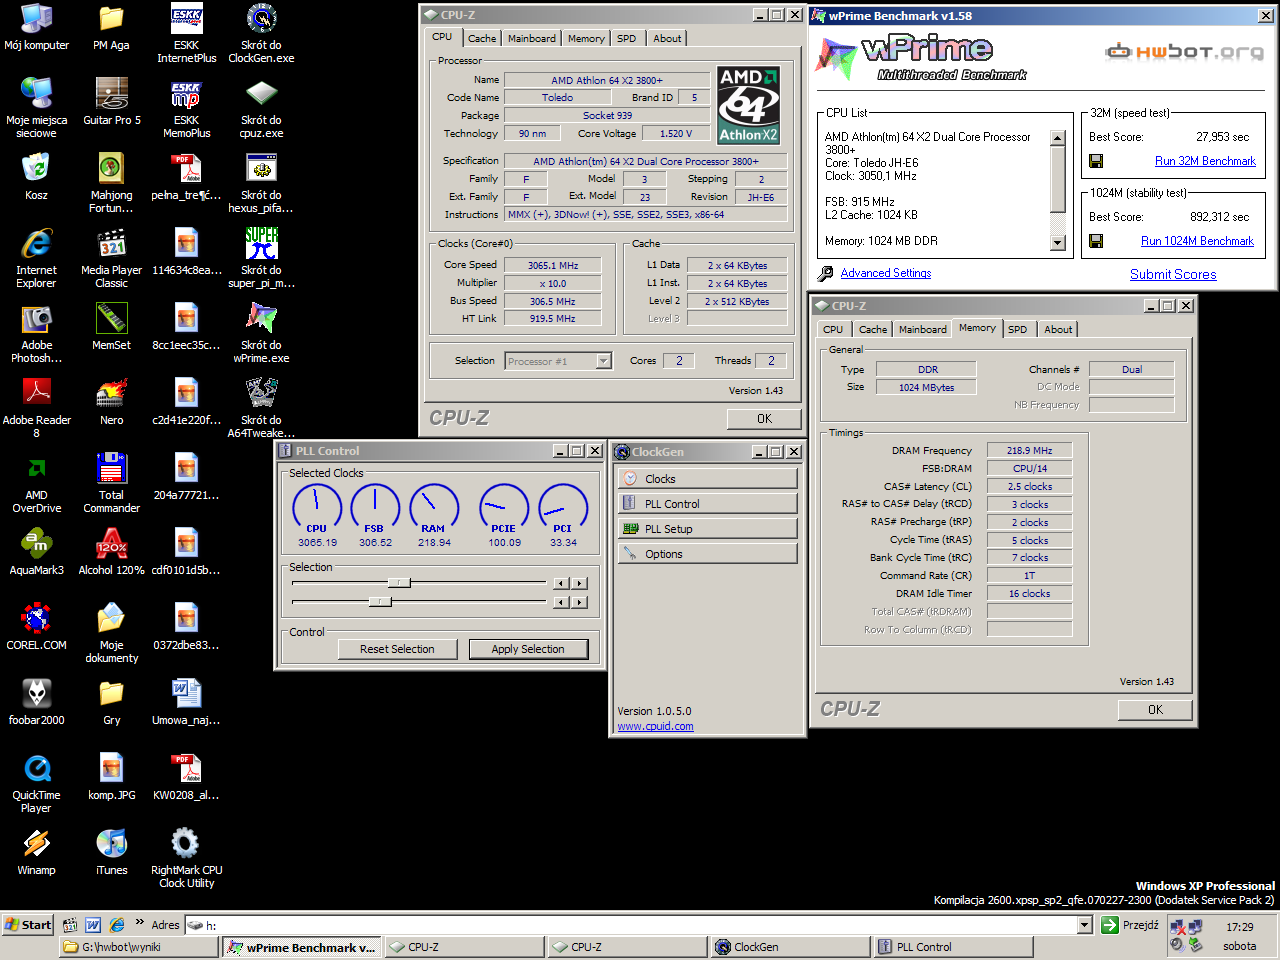Open the A64Tweaker shortcut icon
The width and height of the screenshot is (1280, 960).
pos(261,408)
